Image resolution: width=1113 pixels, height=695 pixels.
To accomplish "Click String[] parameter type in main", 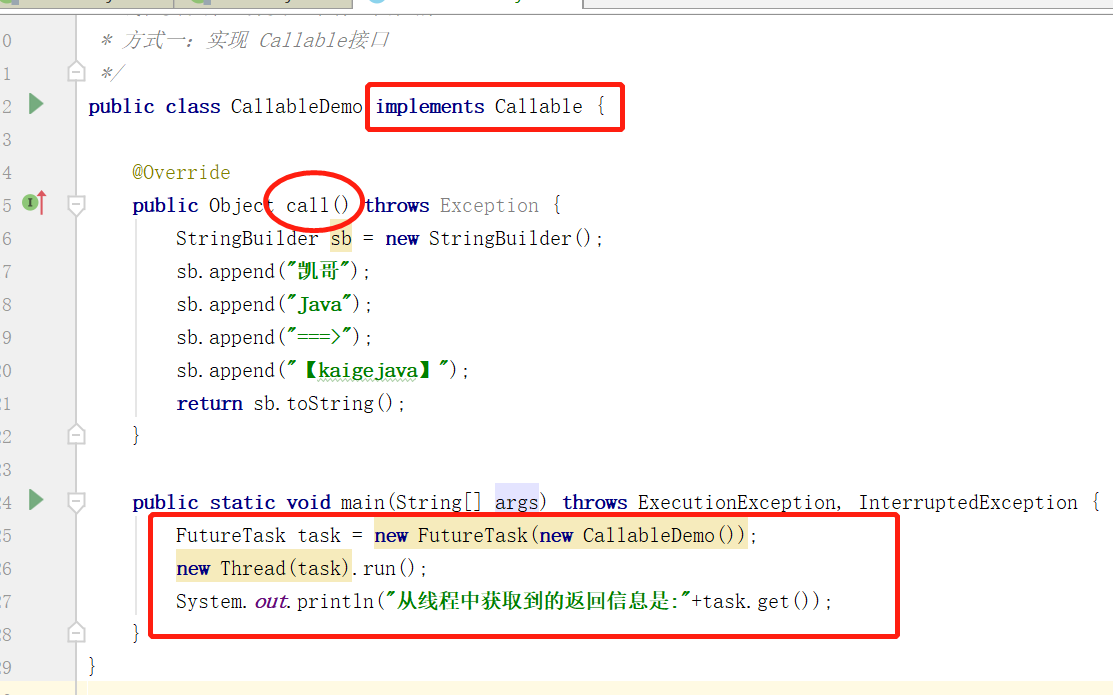I will click(438, 503).
